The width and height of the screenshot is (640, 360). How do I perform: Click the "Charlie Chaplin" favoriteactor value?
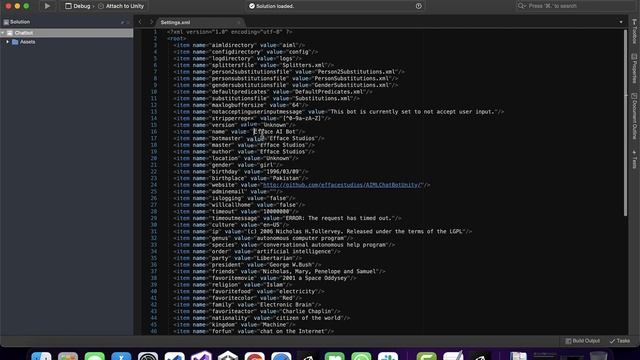coord(307,311)
